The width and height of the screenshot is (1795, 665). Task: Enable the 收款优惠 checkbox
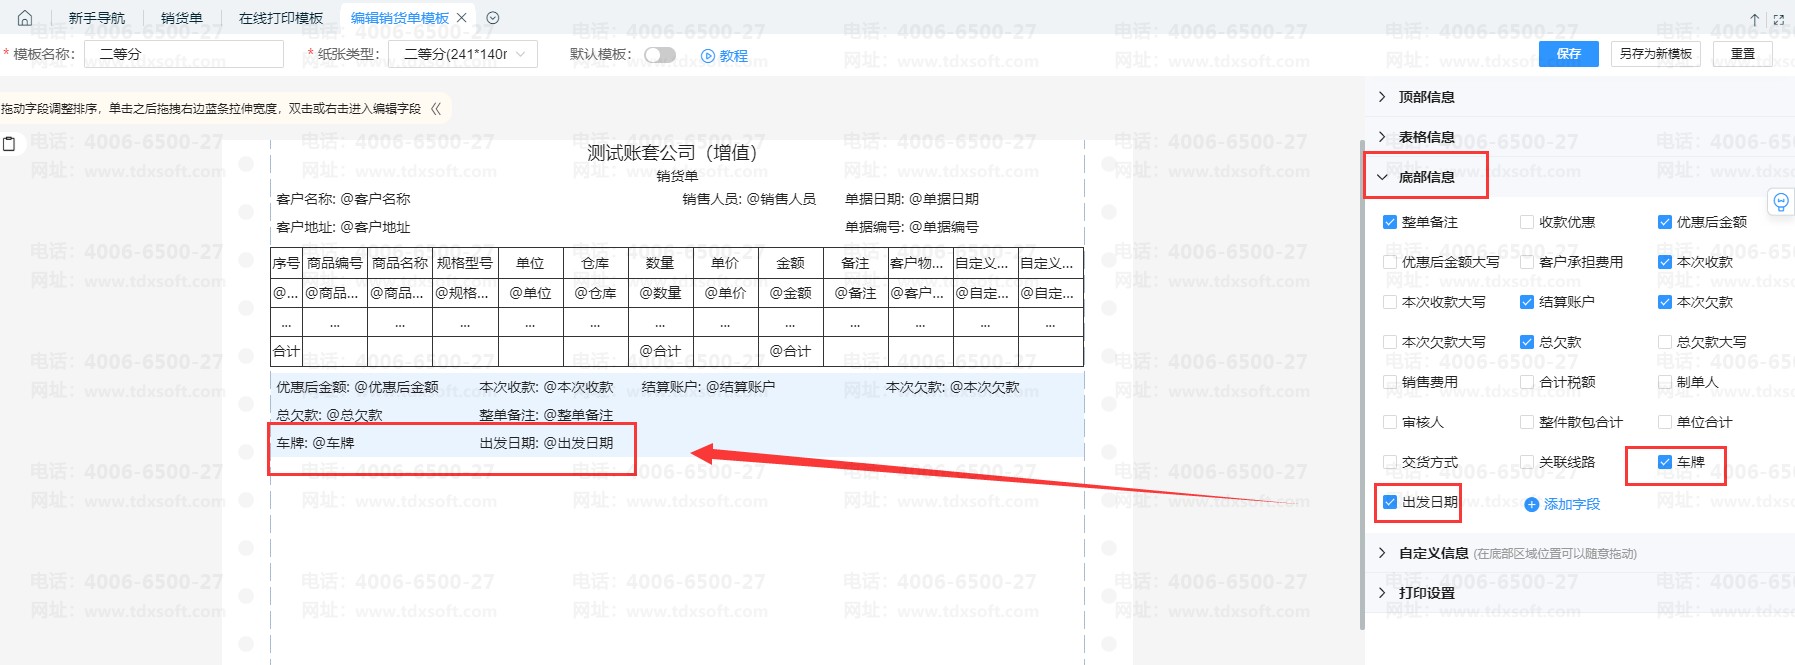point(1527,222)
